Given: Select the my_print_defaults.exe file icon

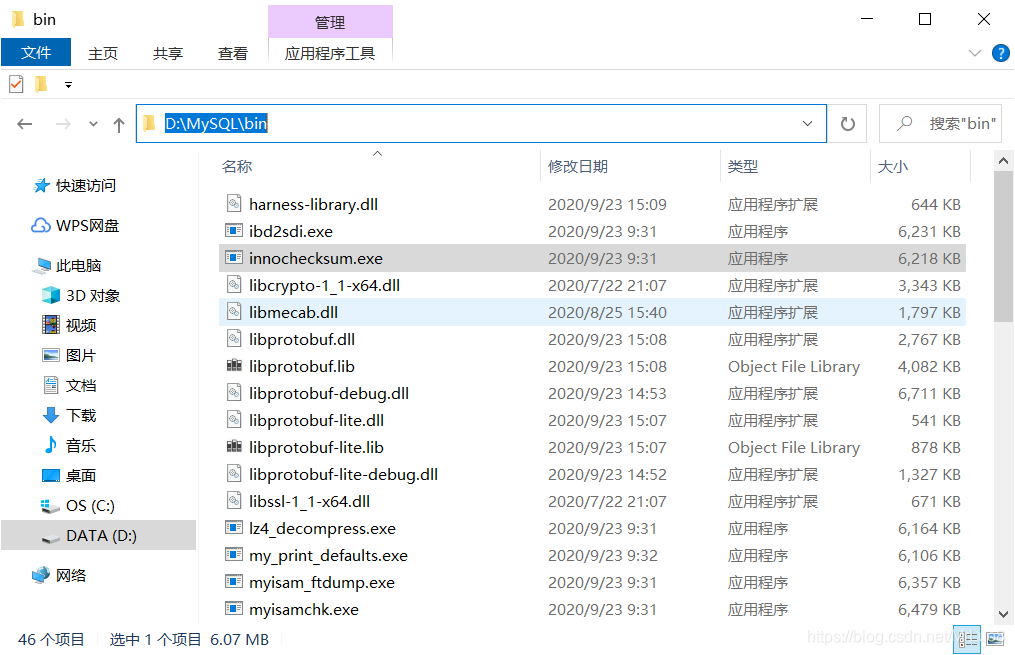Looking at the screenshot, I should click(x=234, y=555).
